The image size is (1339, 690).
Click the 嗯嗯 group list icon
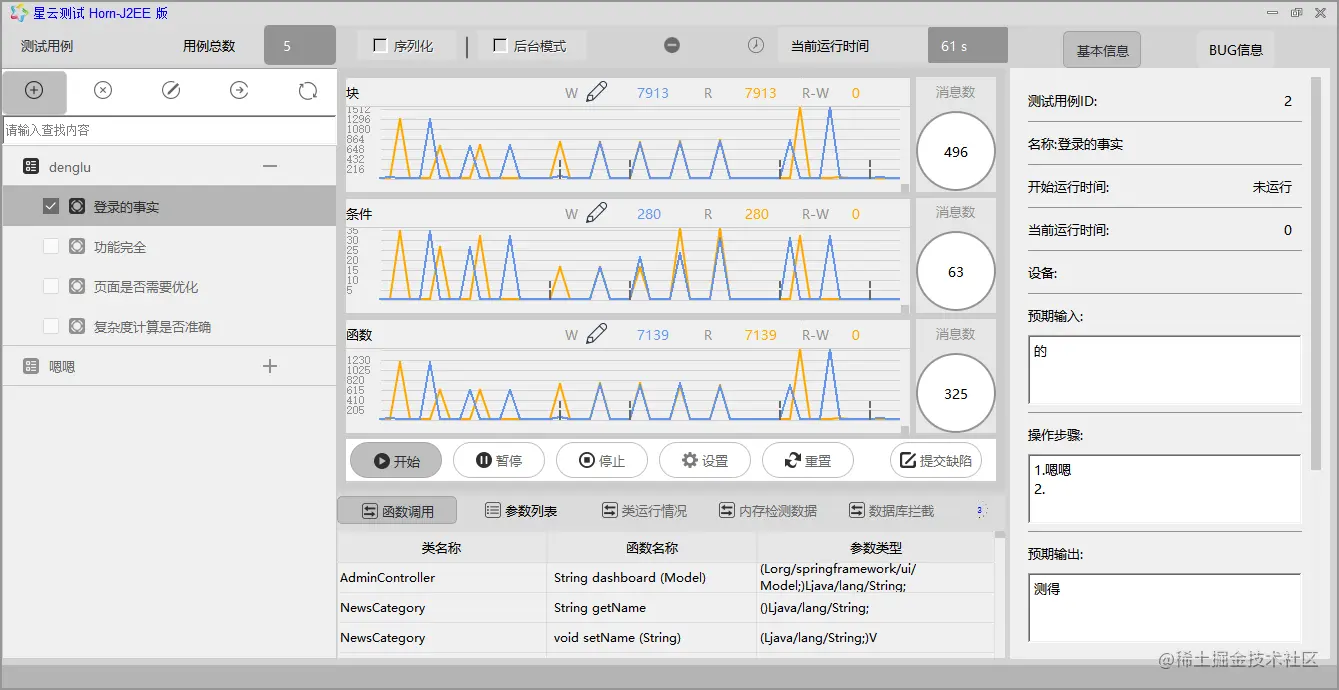click(31, 367)
